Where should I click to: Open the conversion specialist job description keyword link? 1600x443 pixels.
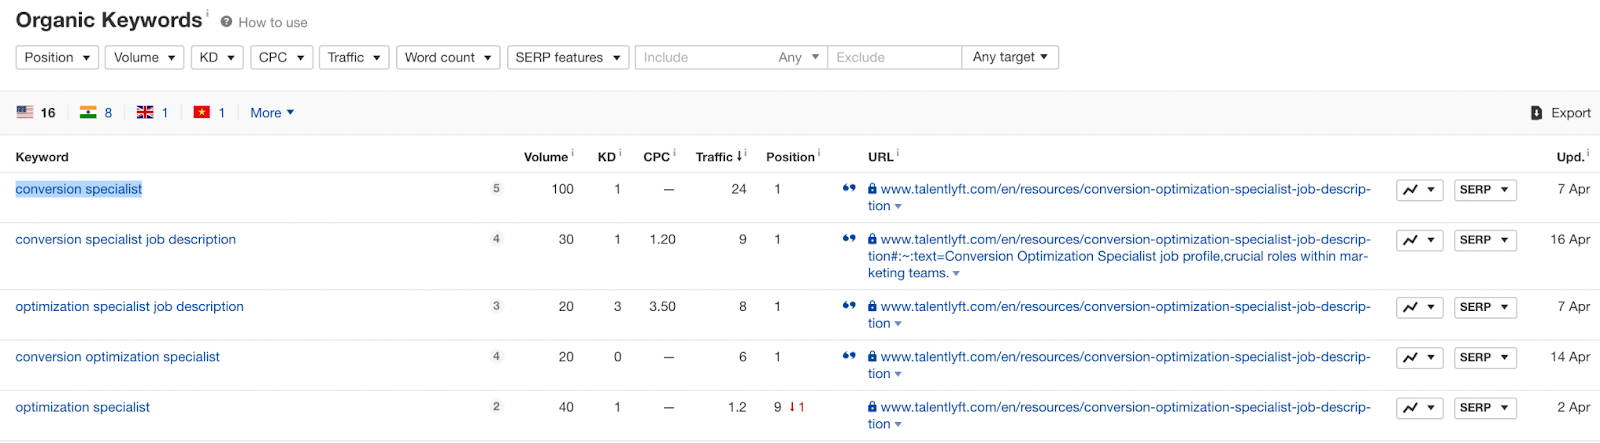[126, 240]
